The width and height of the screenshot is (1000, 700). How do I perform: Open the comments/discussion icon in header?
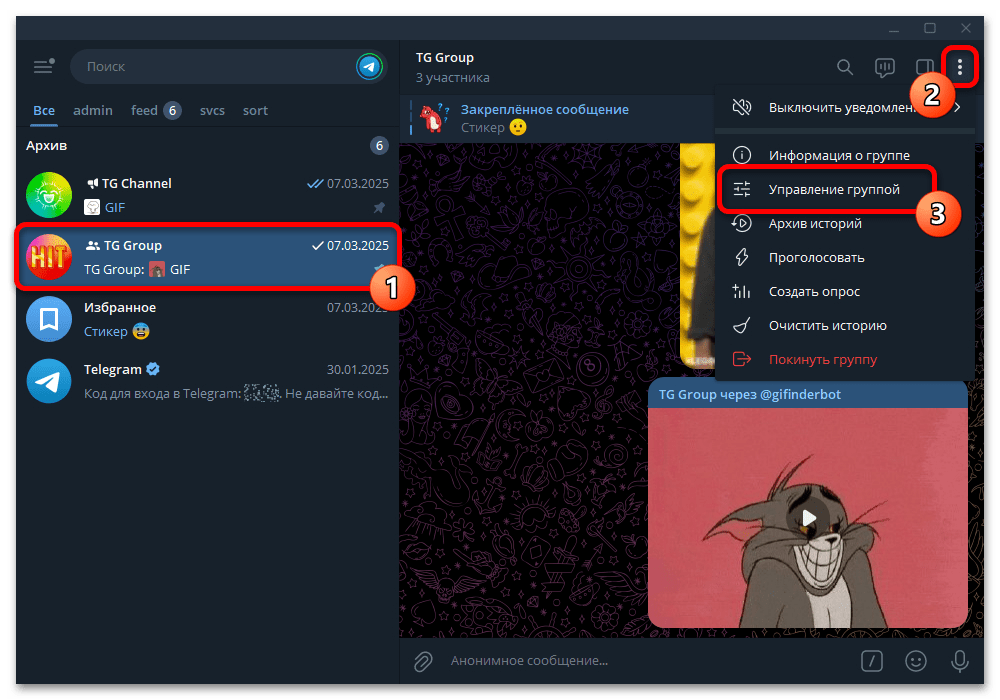click(x=885, y=67)
